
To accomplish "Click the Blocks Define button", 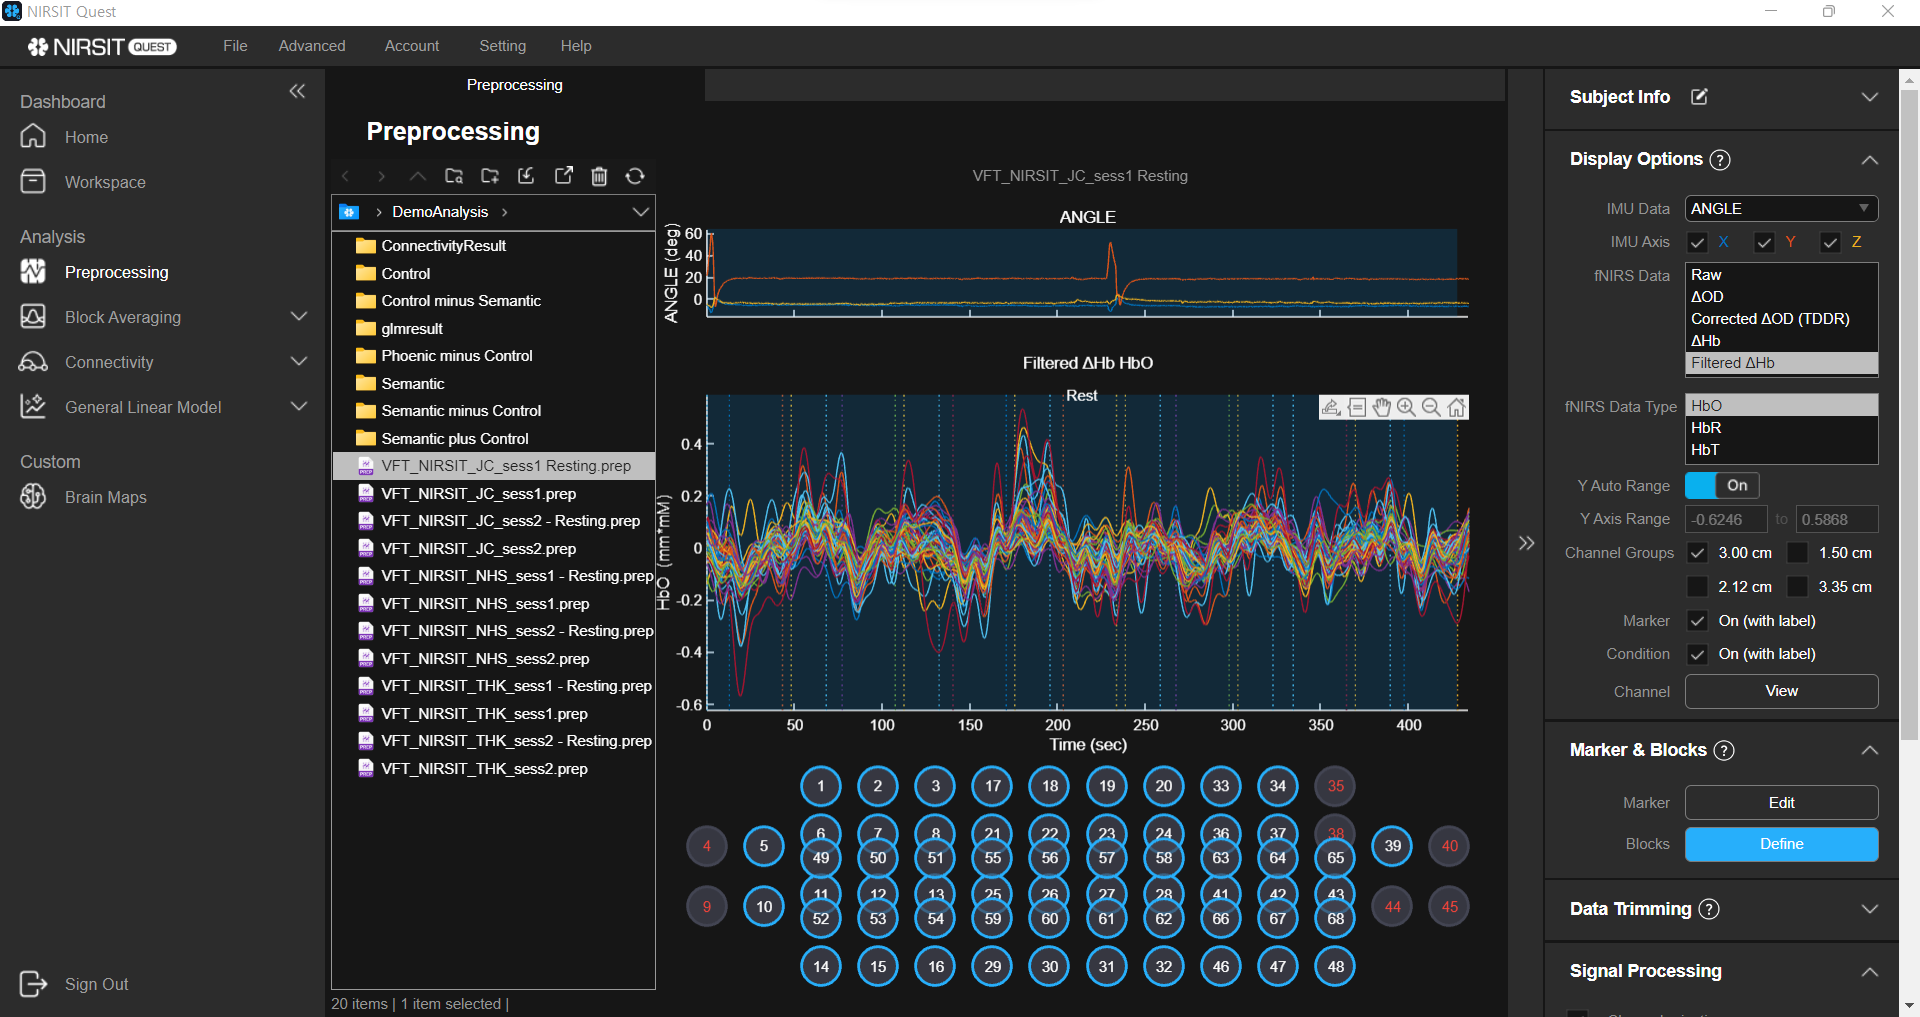I will pos(1781,844).
